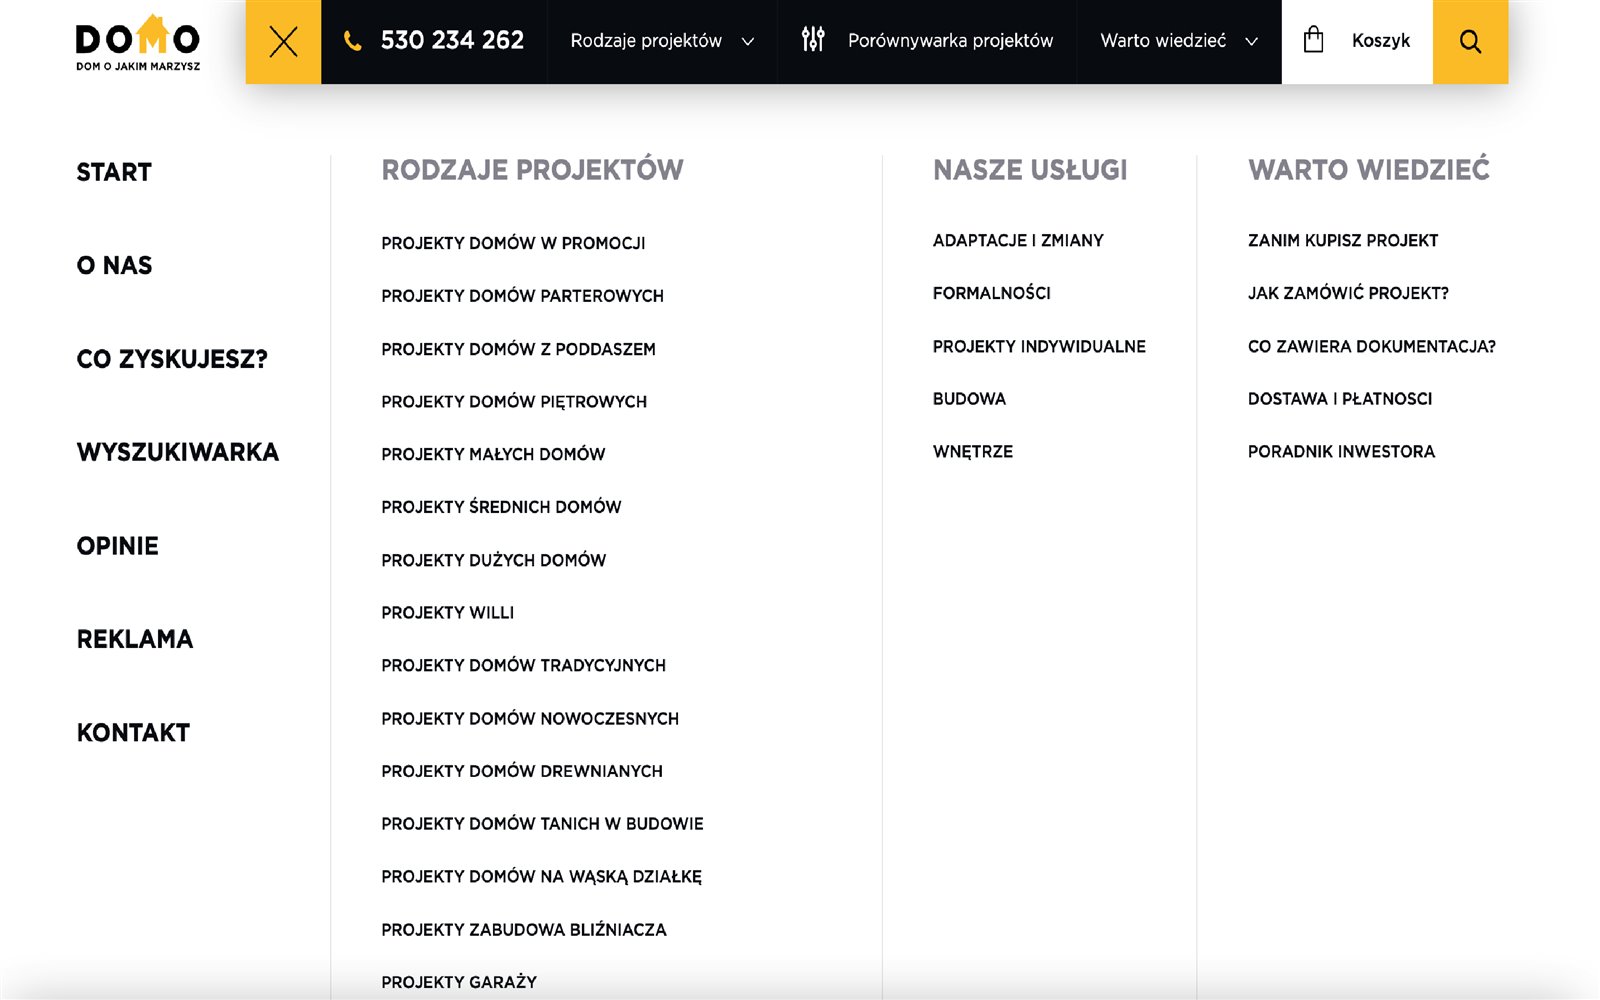Click the shopping bag cart icon
Image resolution: width=1600 pixels, height=1000 pixels.
[x=1314, y=40]
